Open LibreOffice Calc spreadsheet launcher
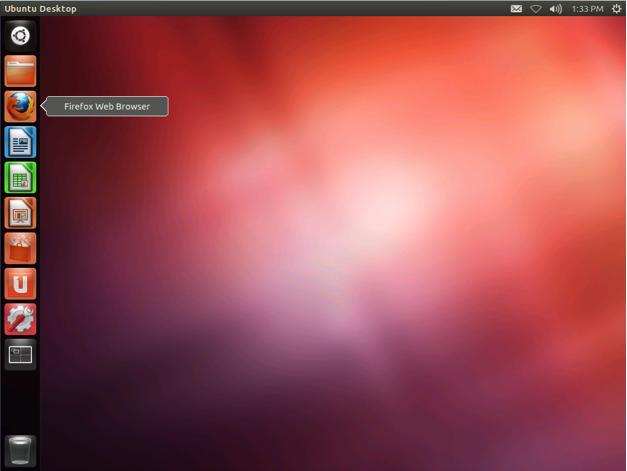This screenshot has height=471, width=627. [20, 177]
